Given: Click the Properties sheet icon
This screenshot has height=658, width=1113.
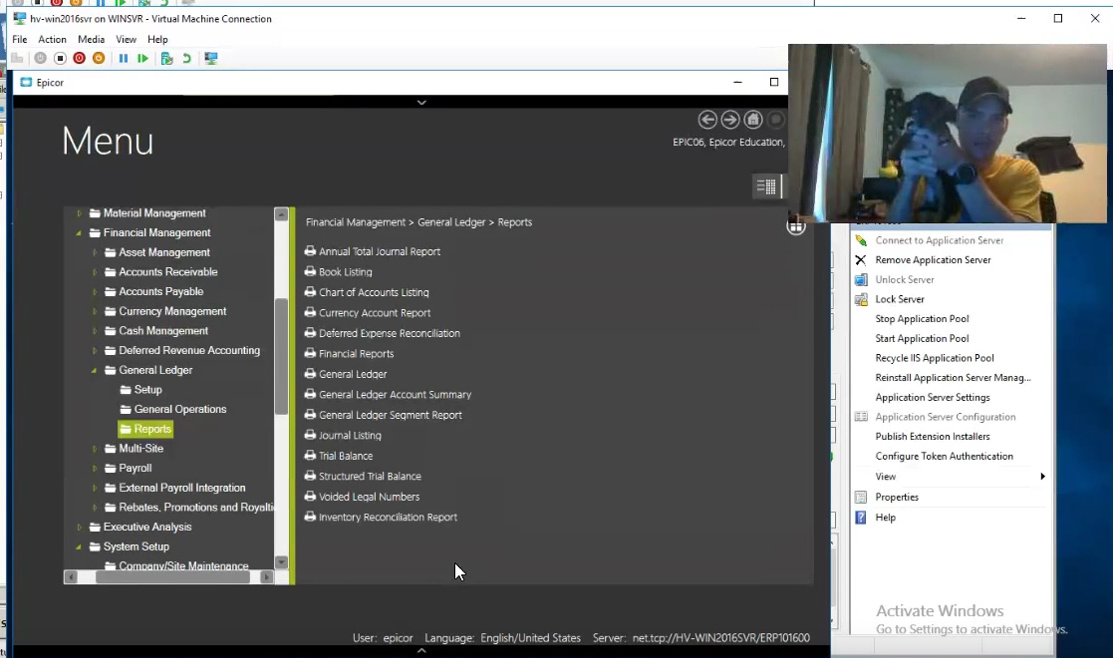Looking at the screenshot, I should [861, 497].
